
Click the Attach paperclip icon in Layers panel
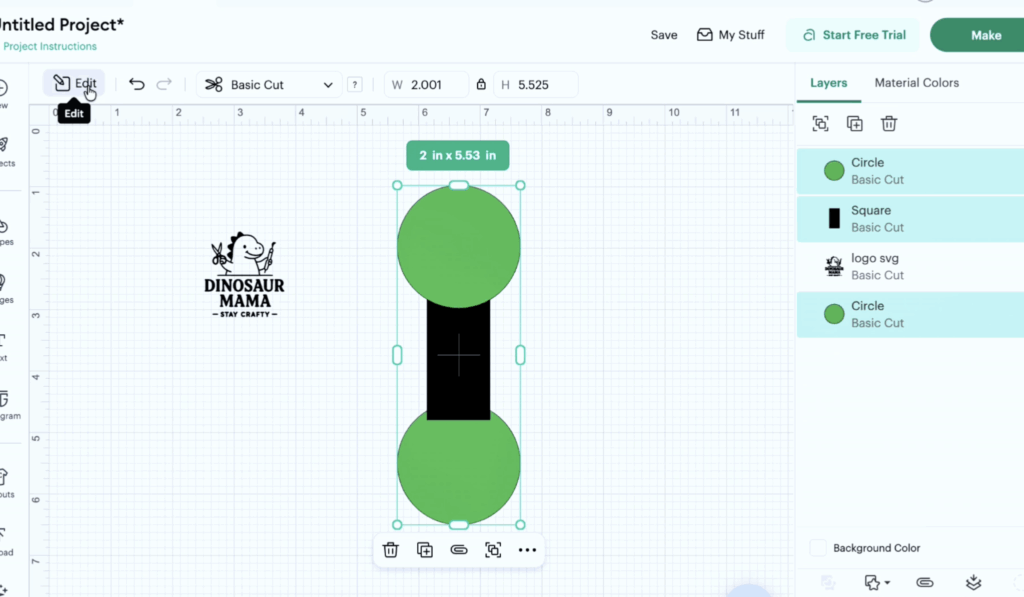click(925, 582)
